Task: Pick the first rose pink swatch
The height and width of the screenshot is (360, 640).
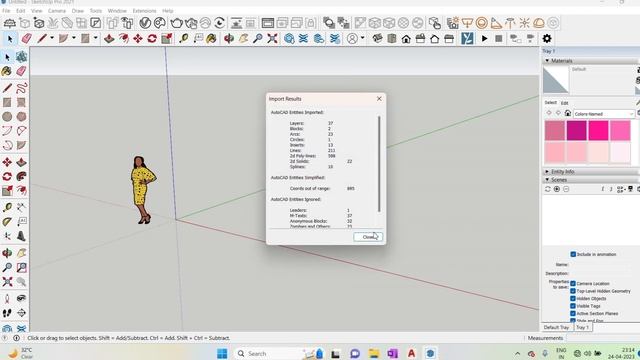Action: pyautogui.click(x=555, y=131)
